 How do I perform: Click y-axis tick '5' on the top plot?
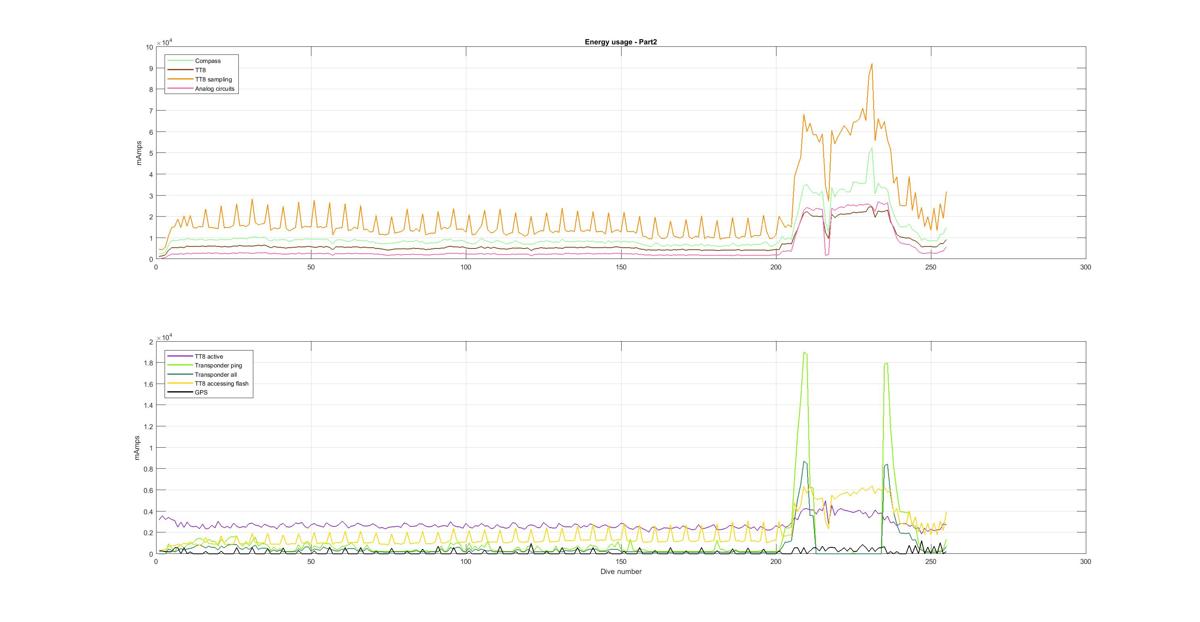pos(151,153)
